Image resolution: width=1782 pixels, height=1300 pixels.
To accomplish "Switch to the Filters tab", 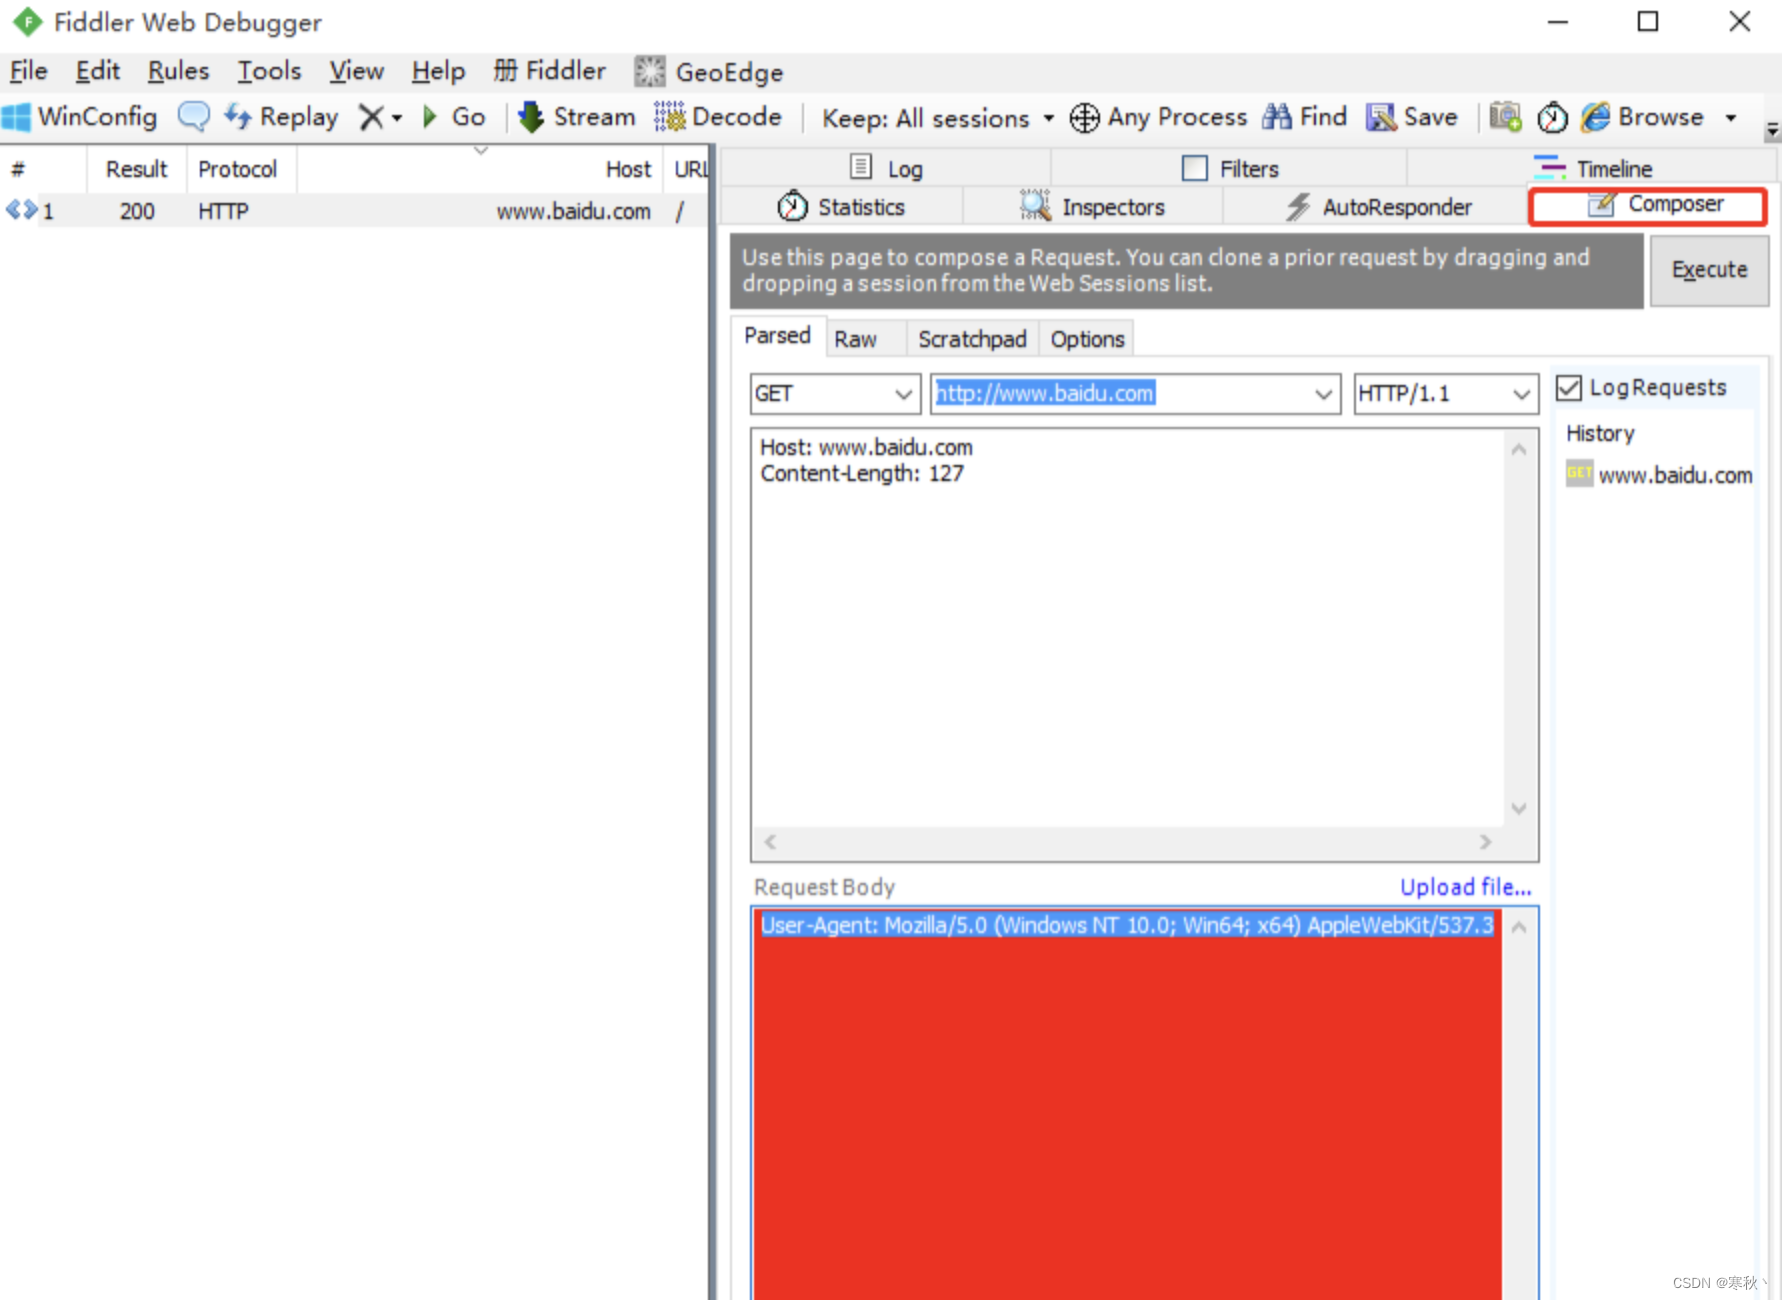I will point(1229,168).
